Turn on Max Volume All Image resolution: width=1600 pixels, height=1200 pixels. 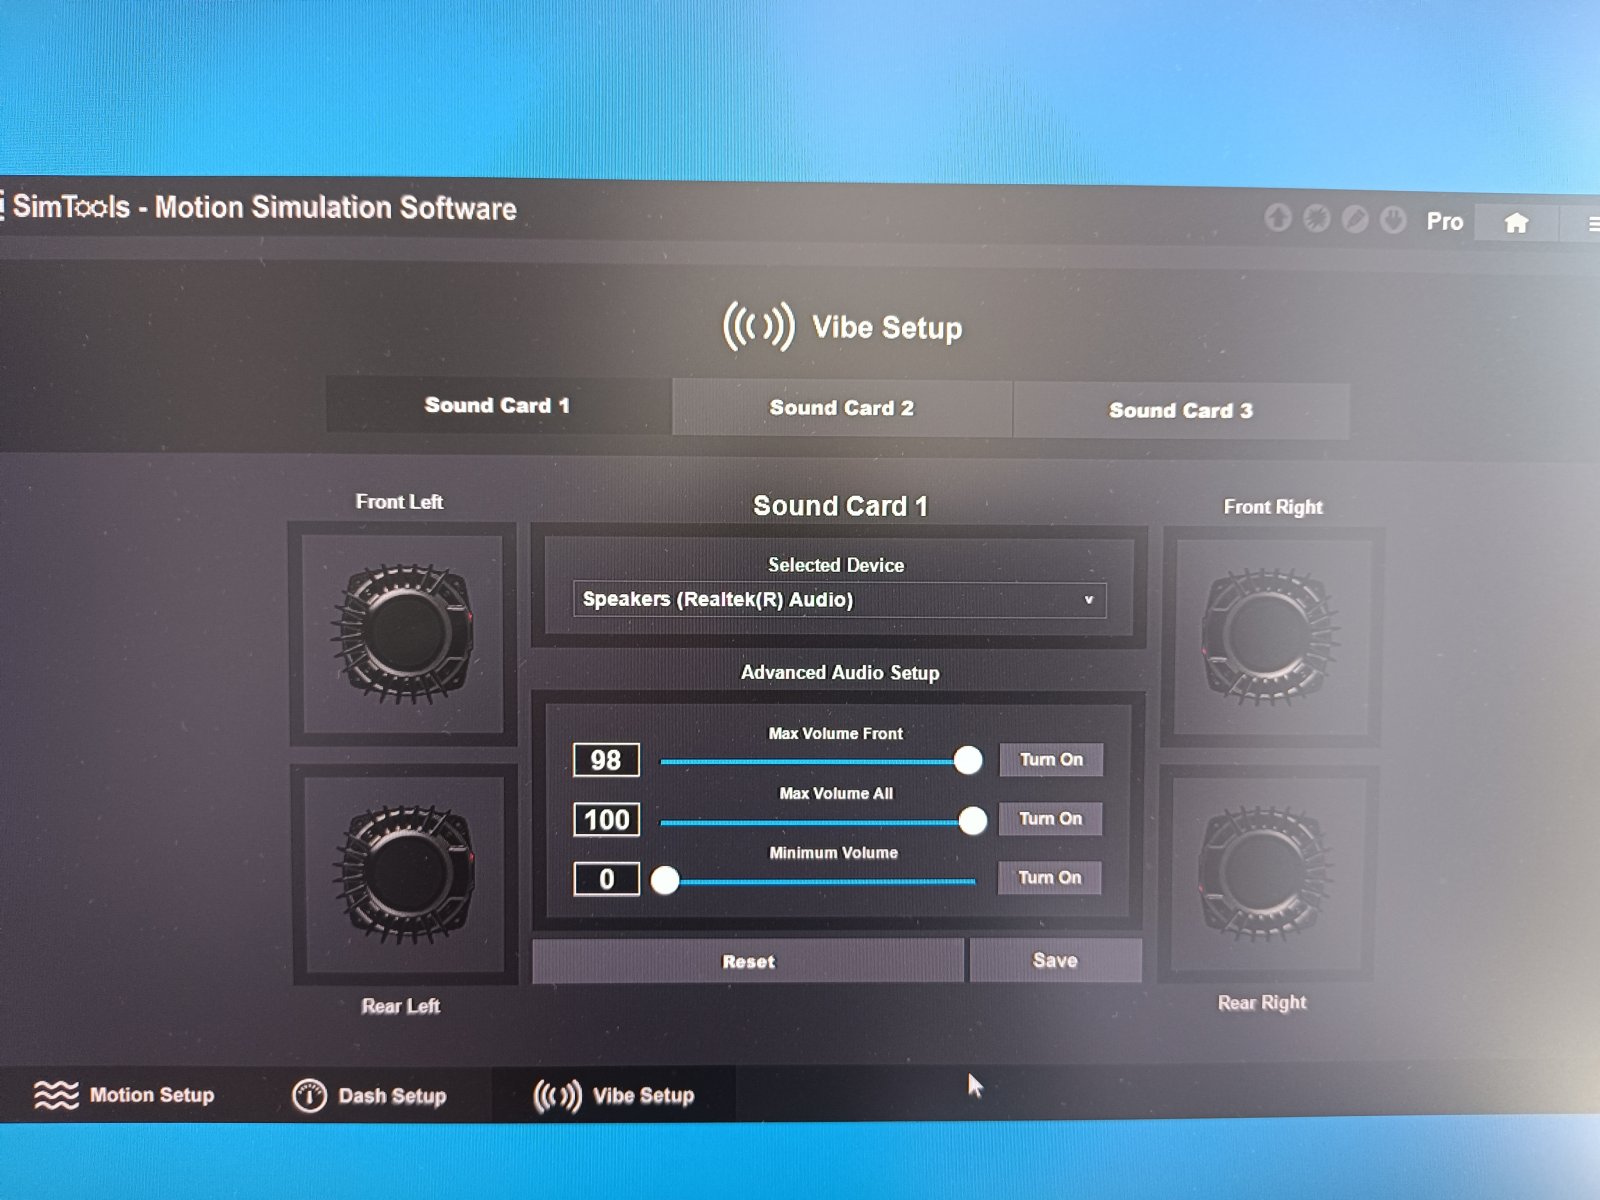point(1050,819)
